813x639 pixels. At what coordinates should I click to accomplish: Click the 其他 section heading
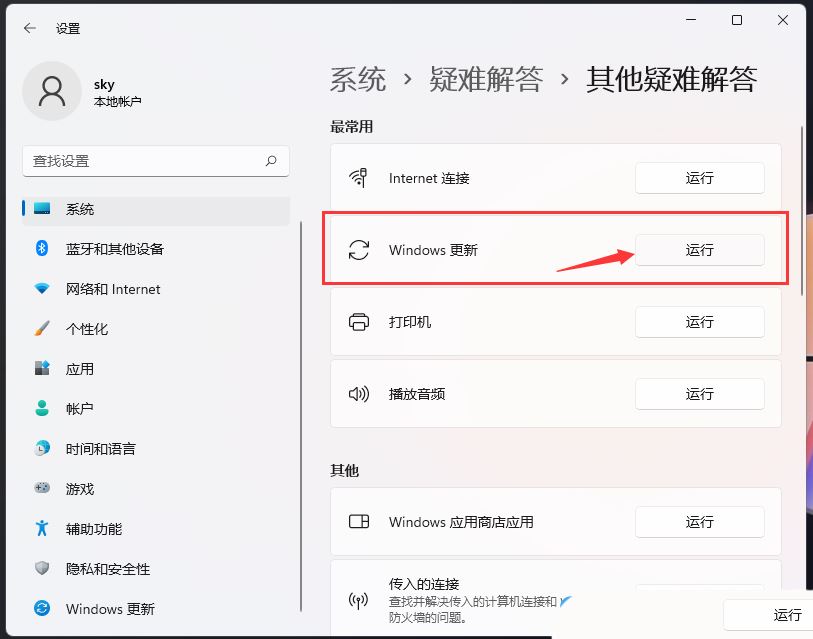[344, 470]
